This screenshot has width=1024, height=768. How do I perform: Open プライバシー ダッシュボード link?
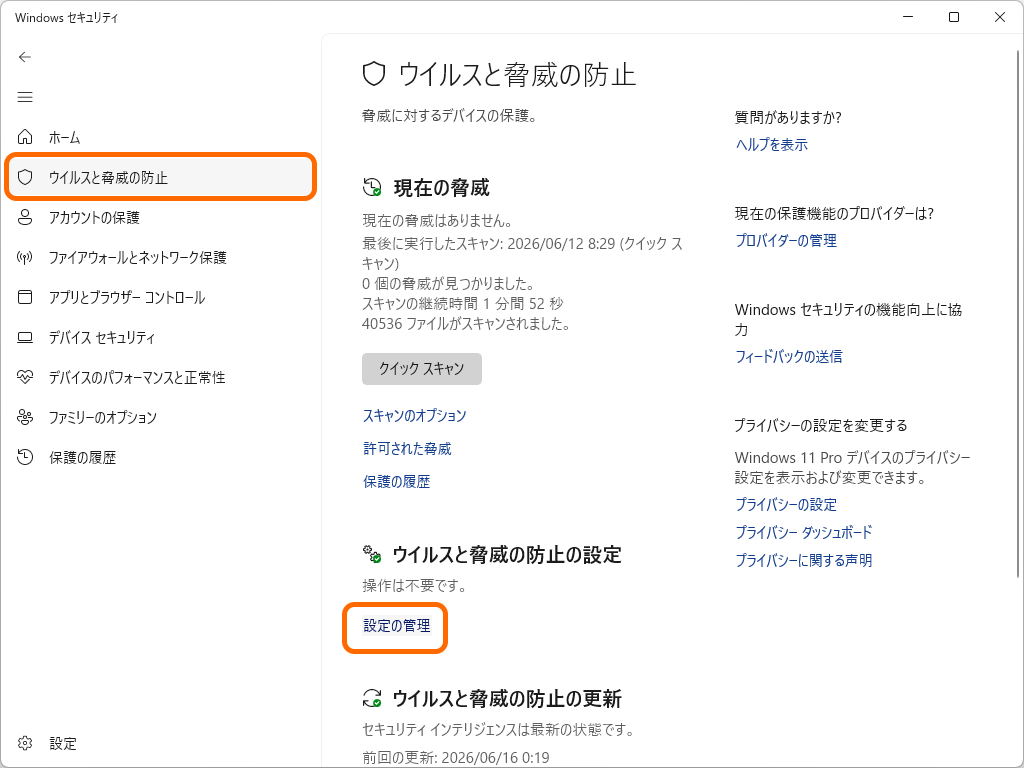coord(803,532)
